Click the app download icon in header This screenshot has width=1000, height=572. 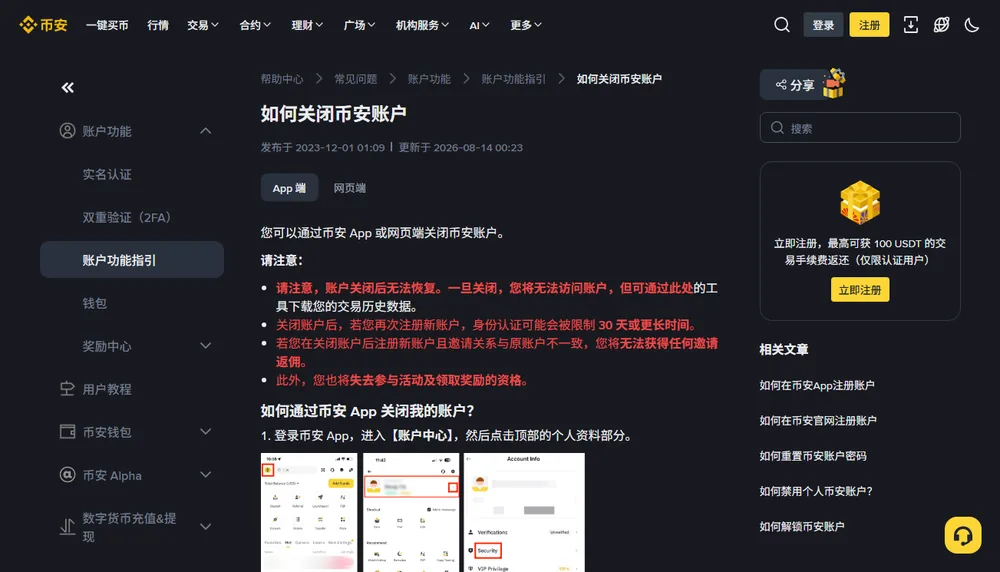[x=911, y=25]
